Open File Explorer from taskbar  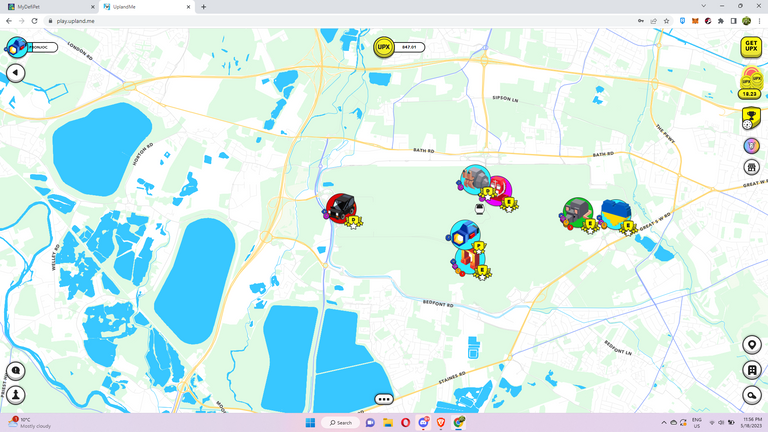point(387,422)
